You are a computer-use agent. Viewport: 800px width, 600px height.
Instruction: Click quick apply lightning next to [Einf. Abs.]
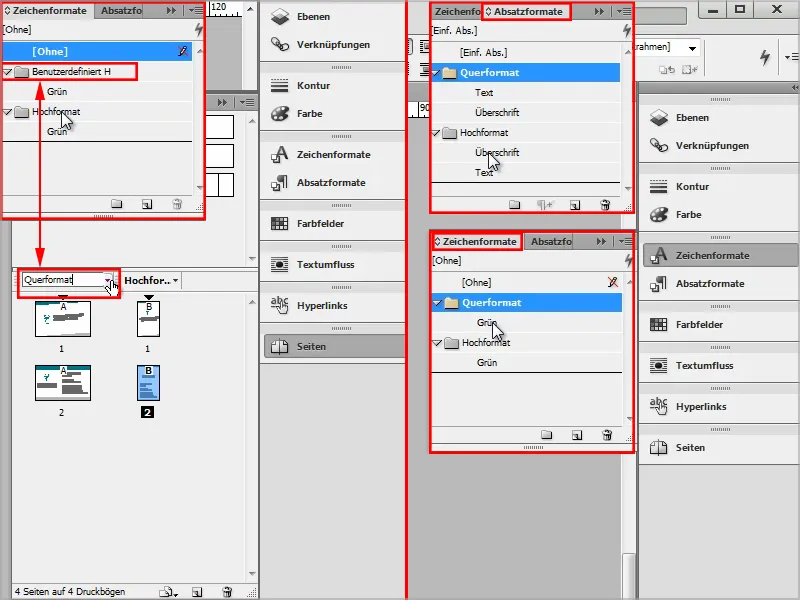click(x=627, y=31)
